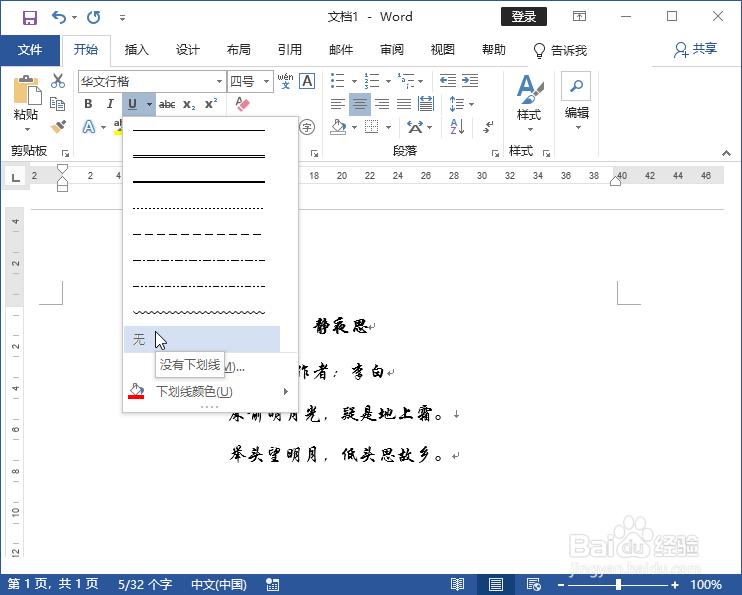
Task: Click the 共享 share button
Action: [x=695, y=49]
